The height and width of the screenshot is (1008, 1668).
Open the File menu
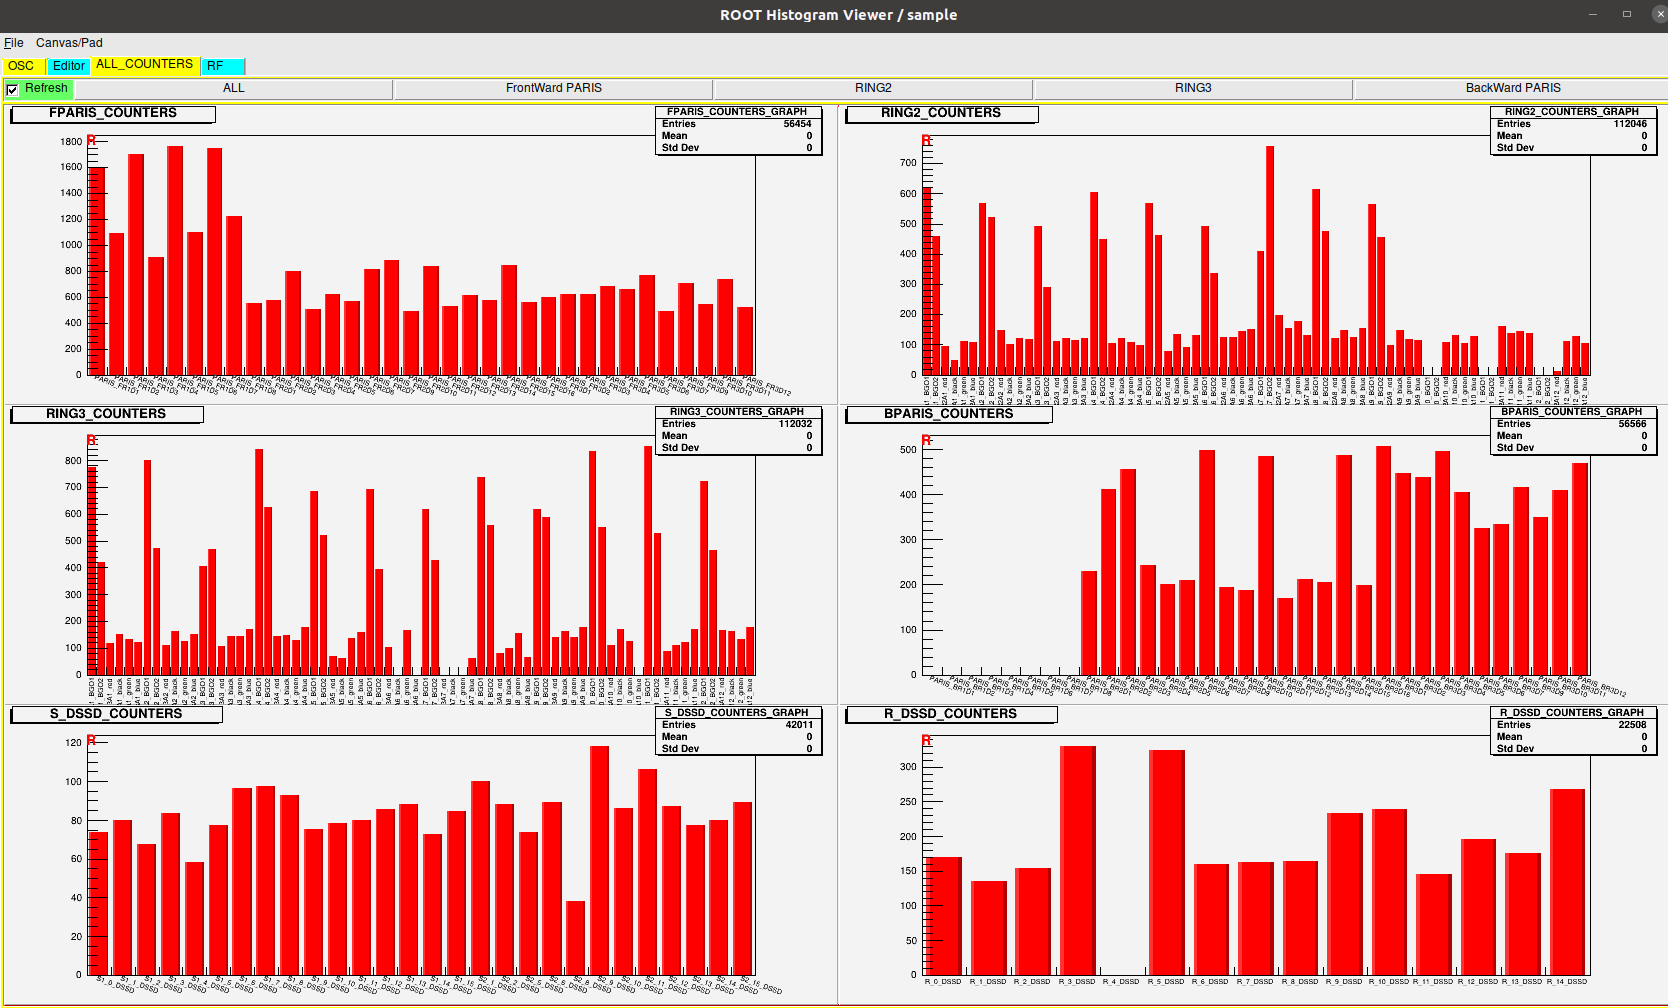(x=13, y=43)
